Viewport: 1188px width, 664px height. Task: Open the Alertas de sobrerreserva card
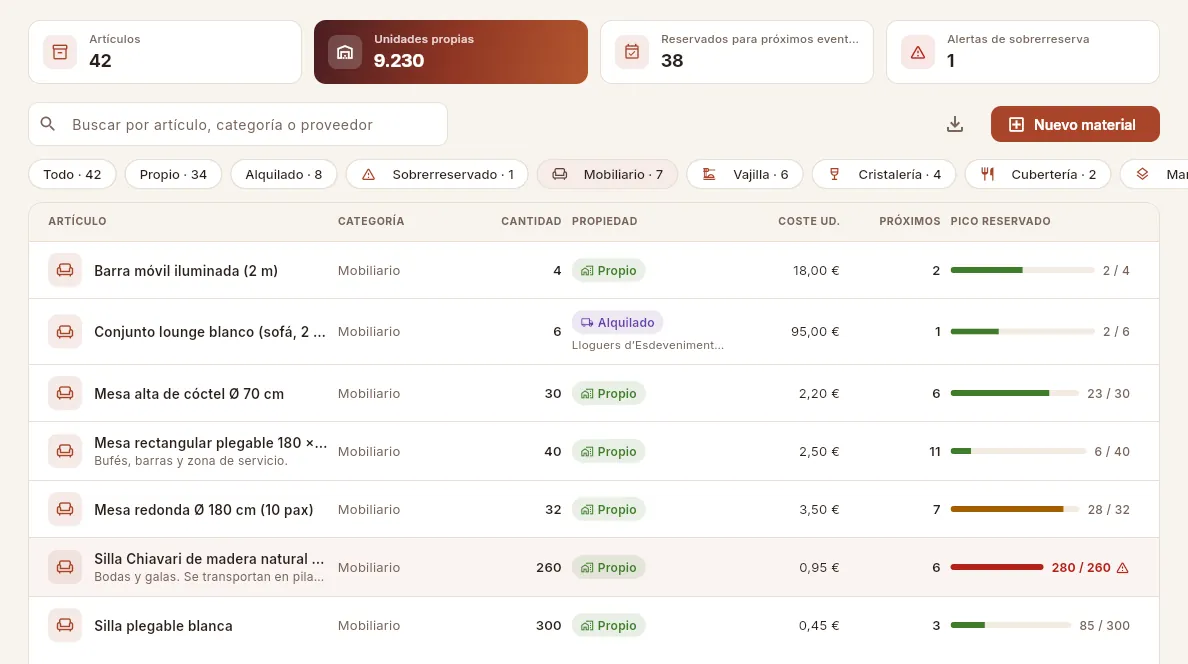tap(1023, 52)
